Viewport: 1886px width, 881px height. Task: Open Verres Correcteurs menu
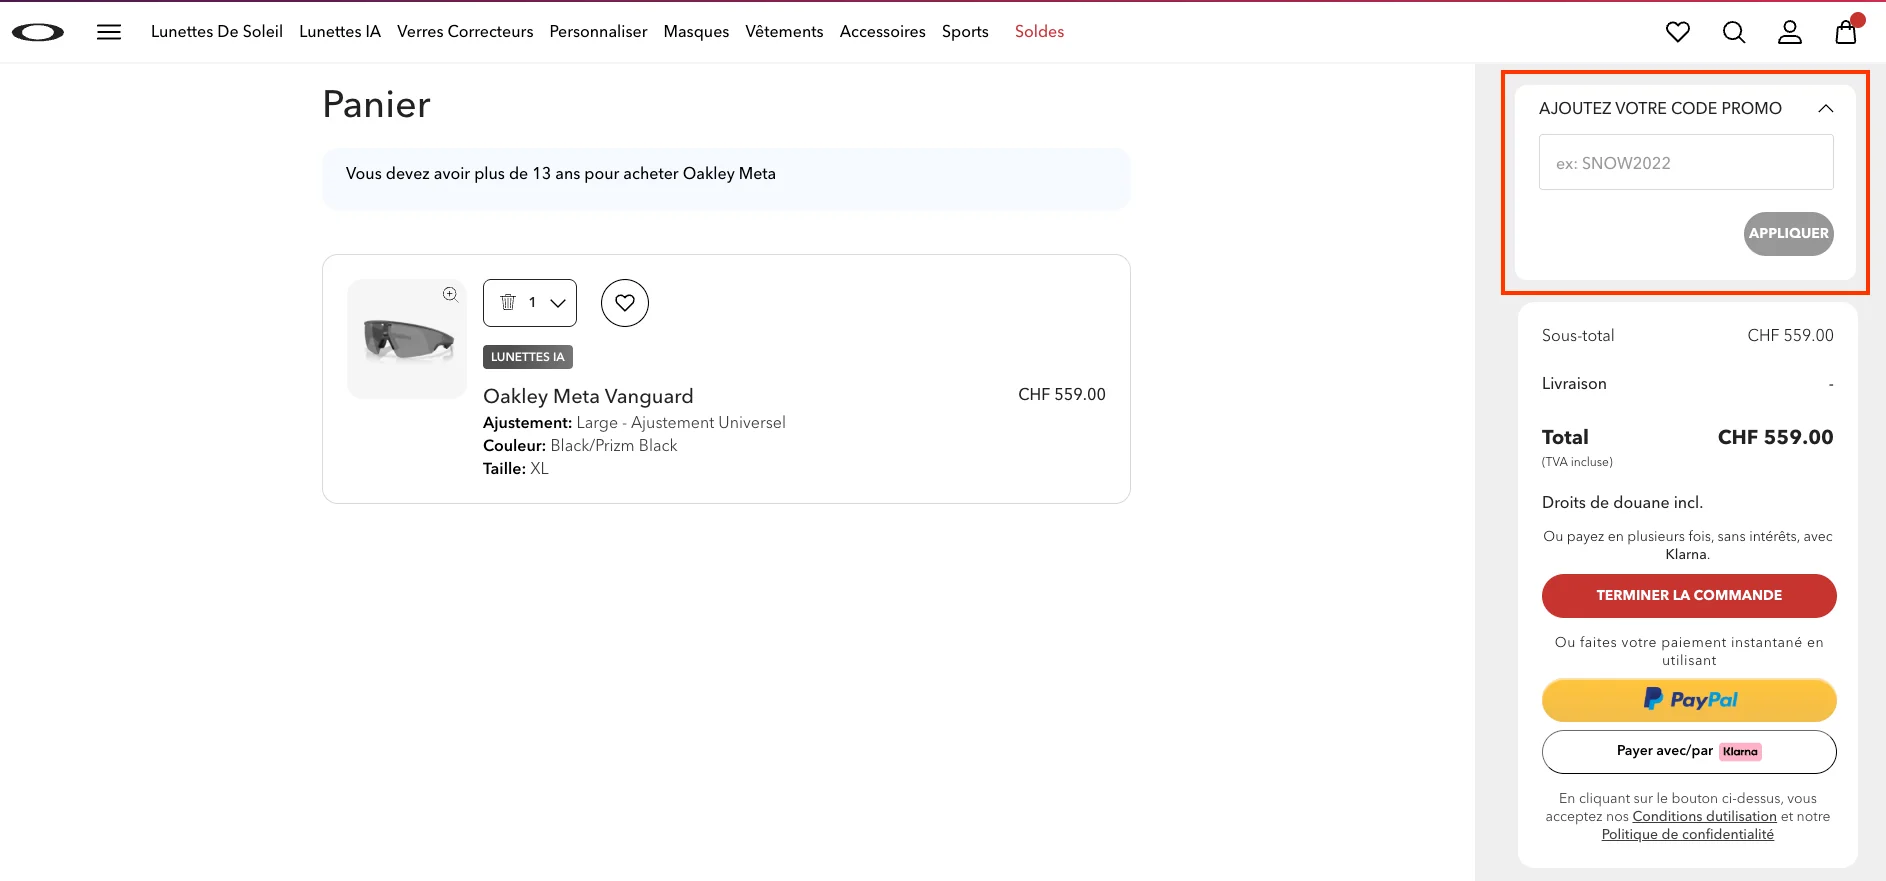(465, 32)
